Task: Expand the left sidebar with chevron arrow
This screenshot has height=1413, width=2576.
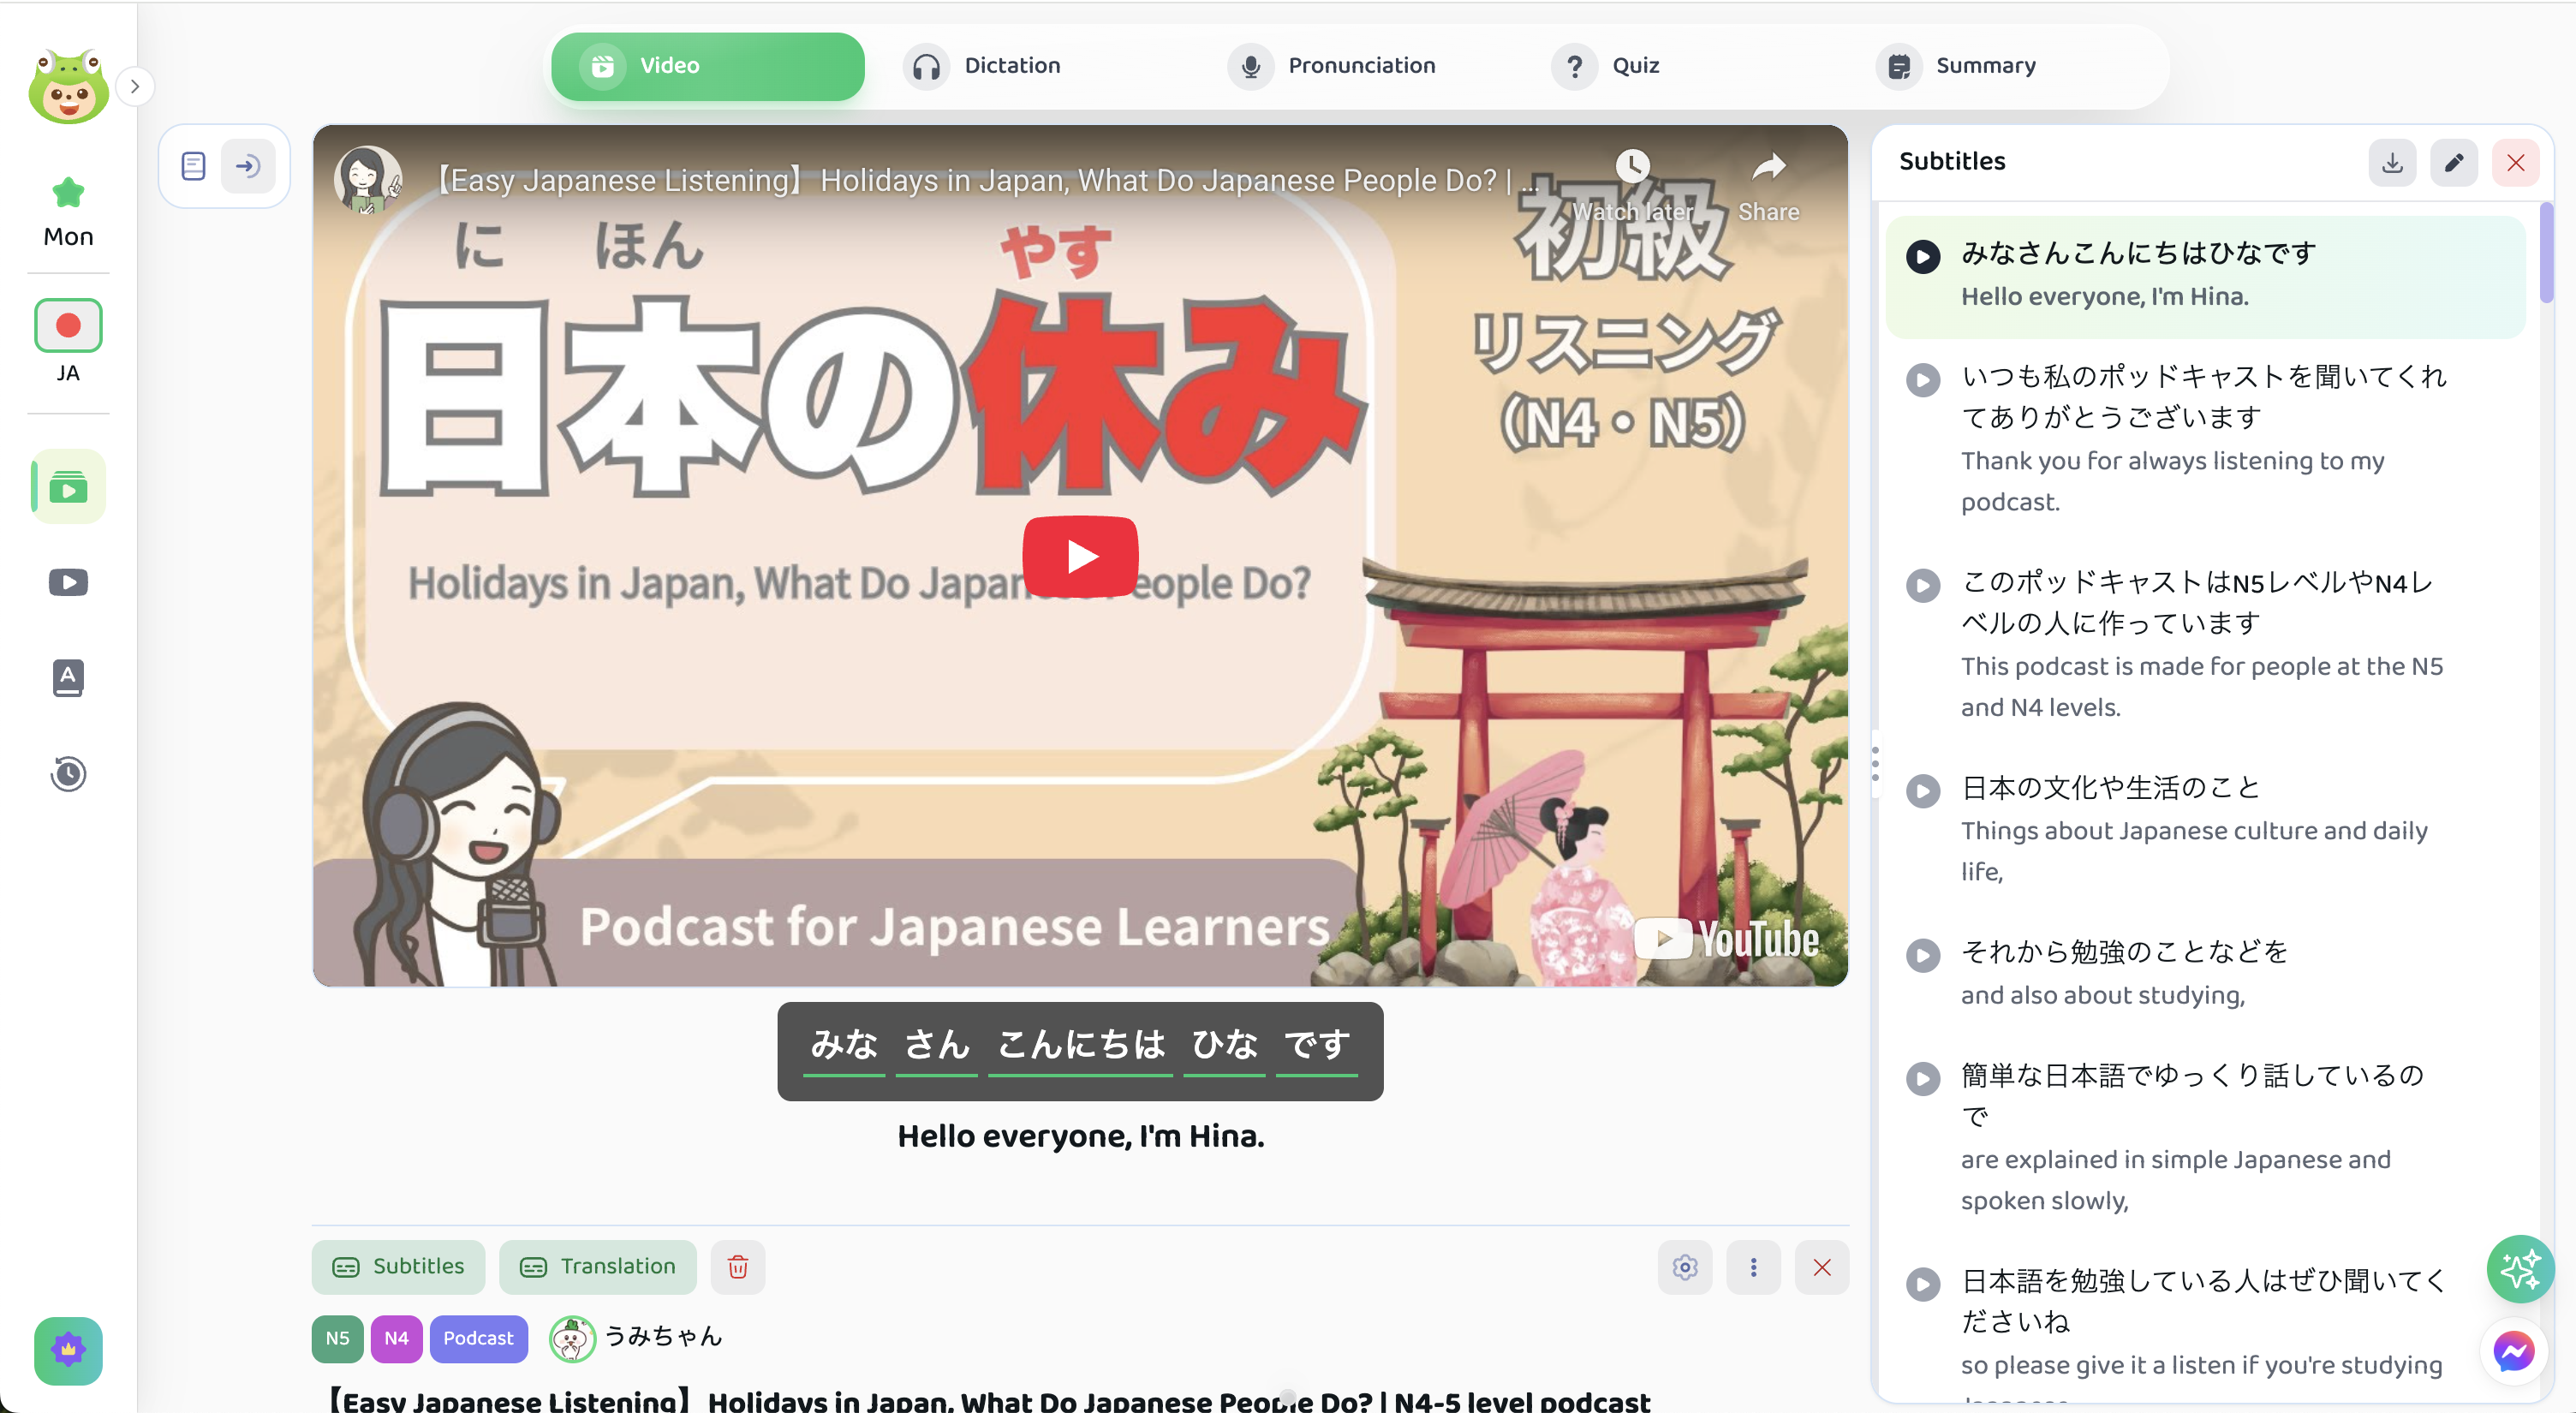Action: pos(135,86)
